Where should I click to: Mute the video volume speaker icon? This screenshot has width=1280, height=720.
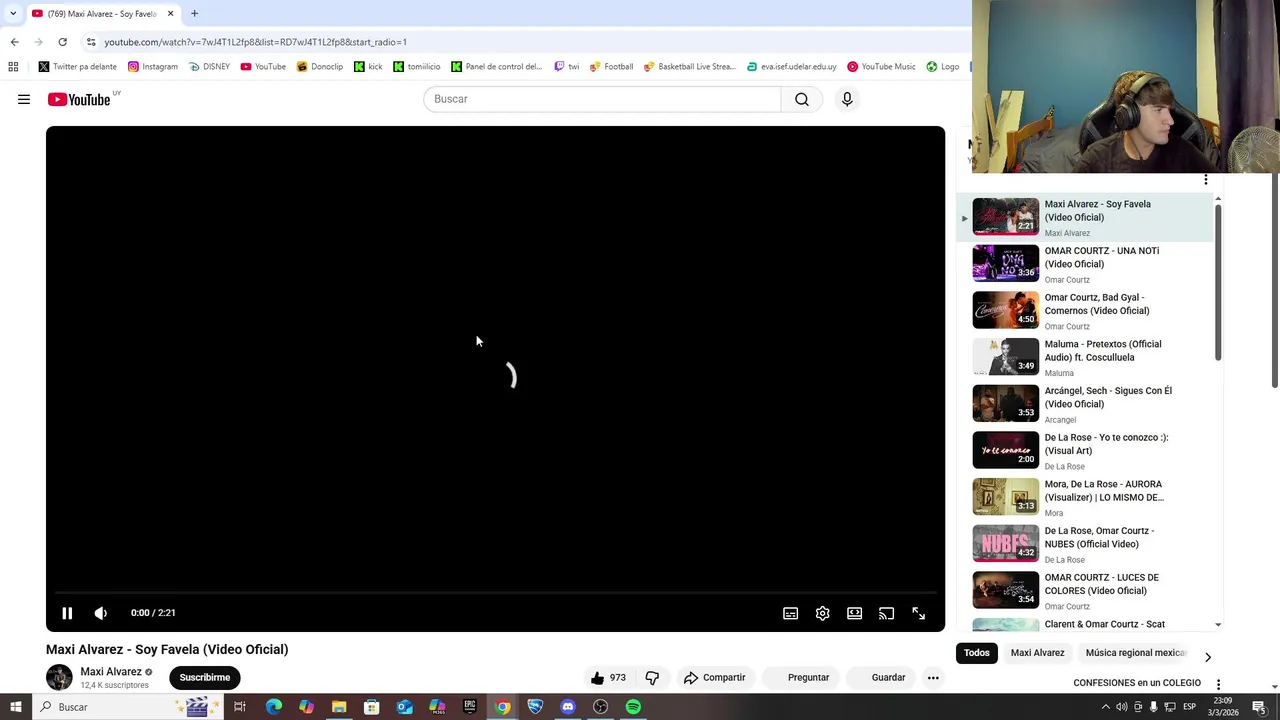[100, 613]
